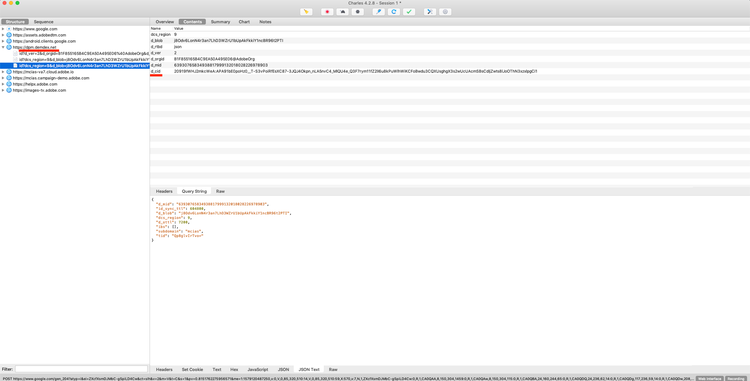
Task: Select the d_blob parameter row
Action: point(450,41)
